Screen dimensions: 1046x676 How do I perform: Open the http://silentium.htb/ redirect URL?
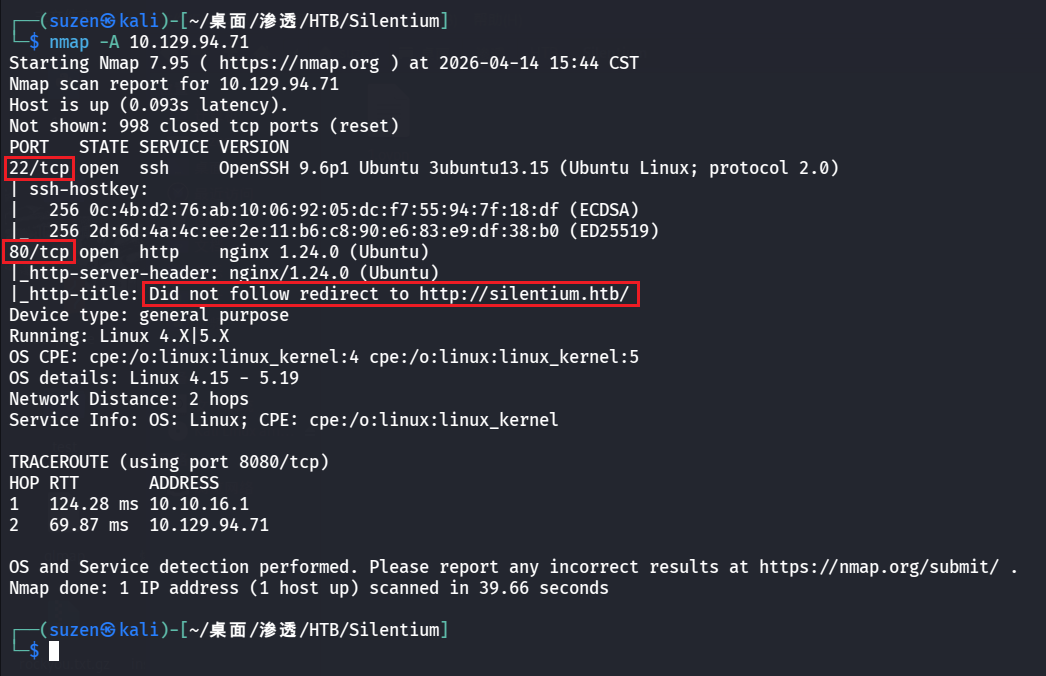click(524, 294)
